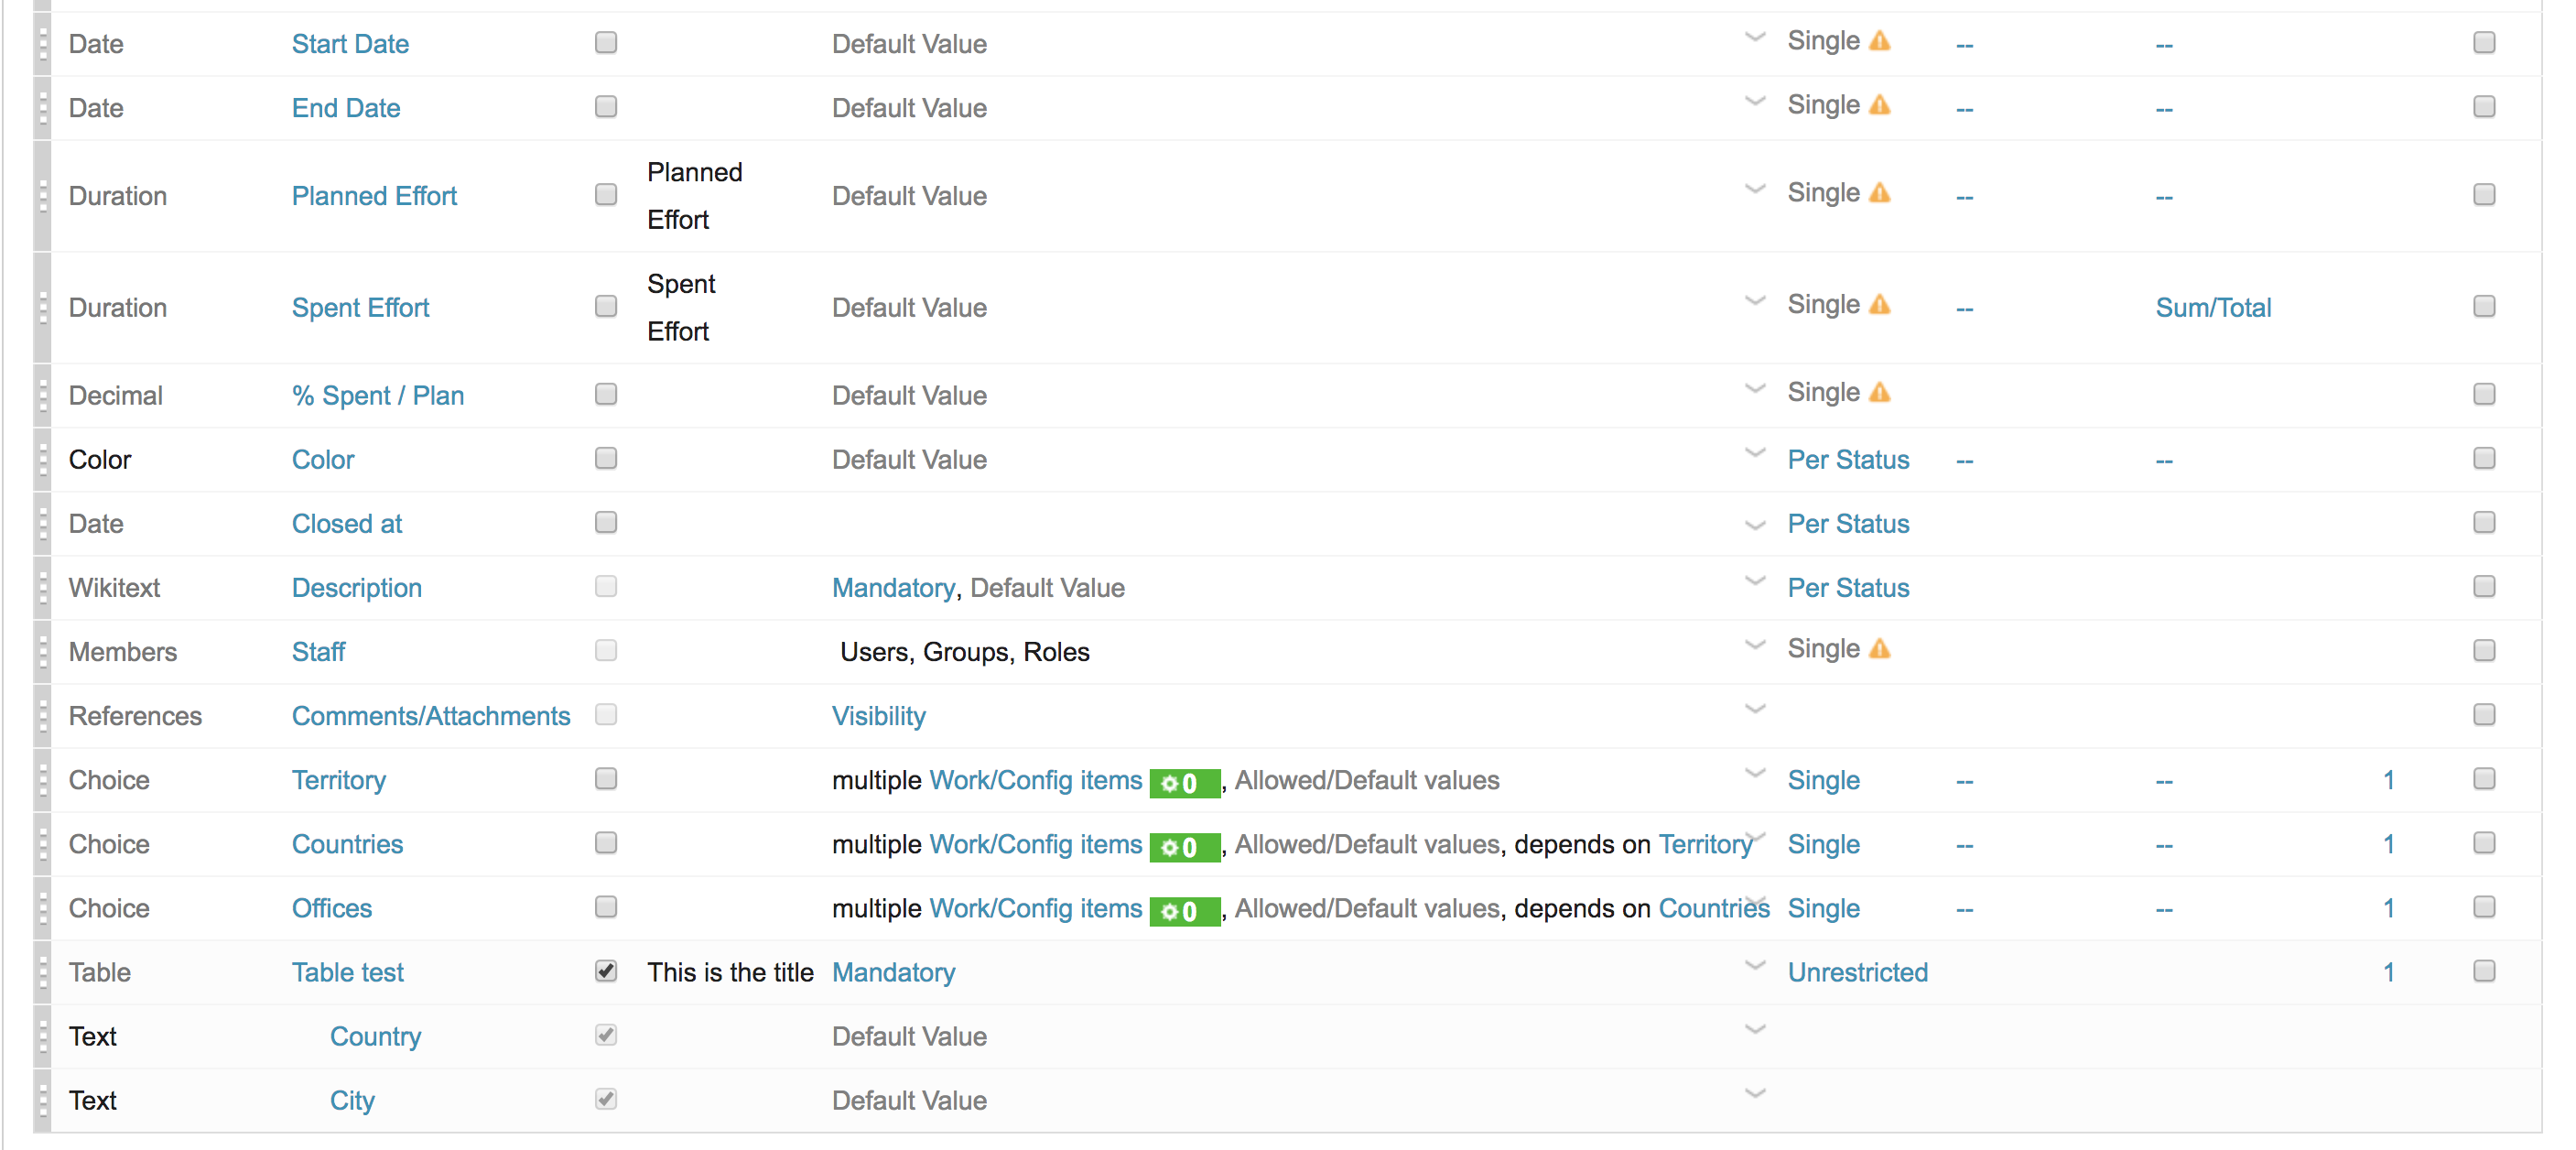Select the warning triangle beside Staff's Single setting
The image size is (2576, 1150).
(x=1881, y=648)
